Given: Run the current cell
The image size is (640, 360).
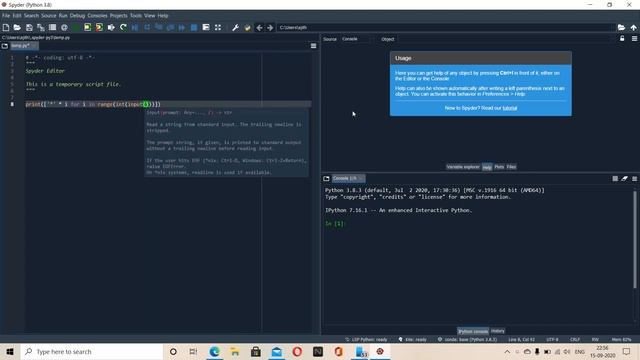Looking at the screenshot, I should 87,27.
